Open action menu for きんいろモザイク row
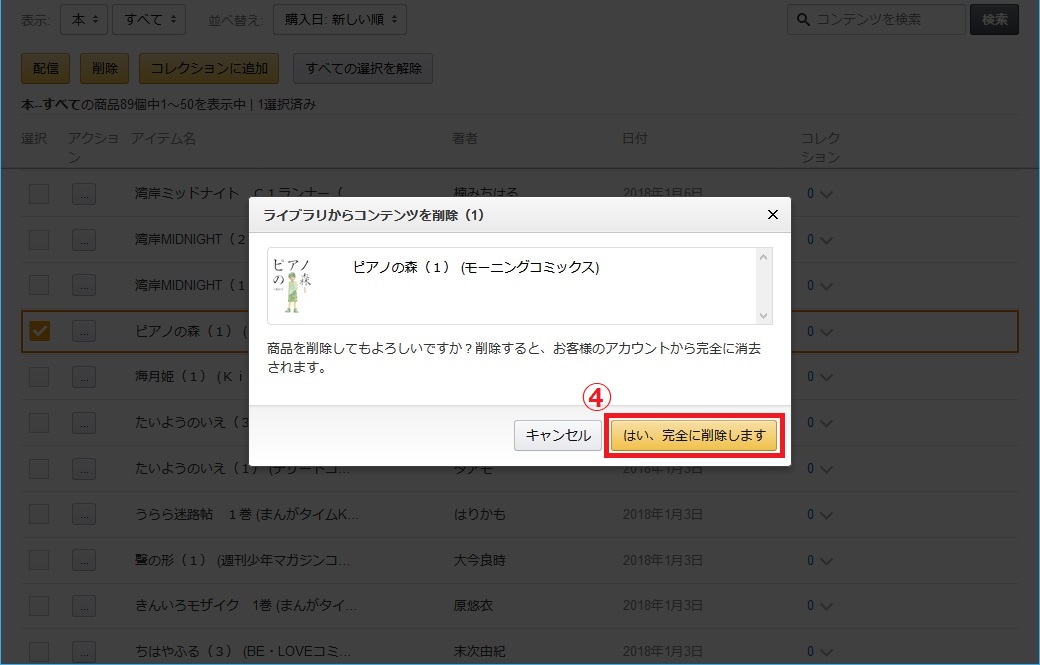The image size is (1040, 665). pos(84,605)
